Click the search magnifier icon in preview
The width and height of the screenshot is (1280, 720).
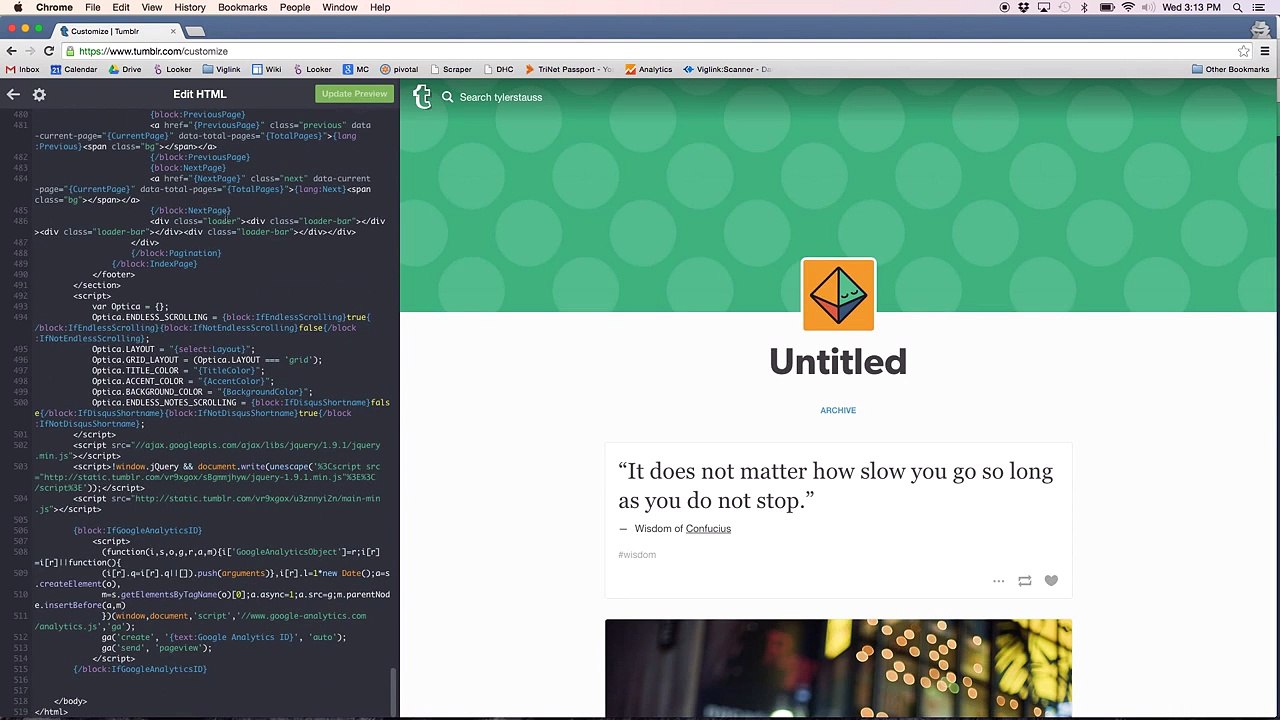click(x=447, y=97)
